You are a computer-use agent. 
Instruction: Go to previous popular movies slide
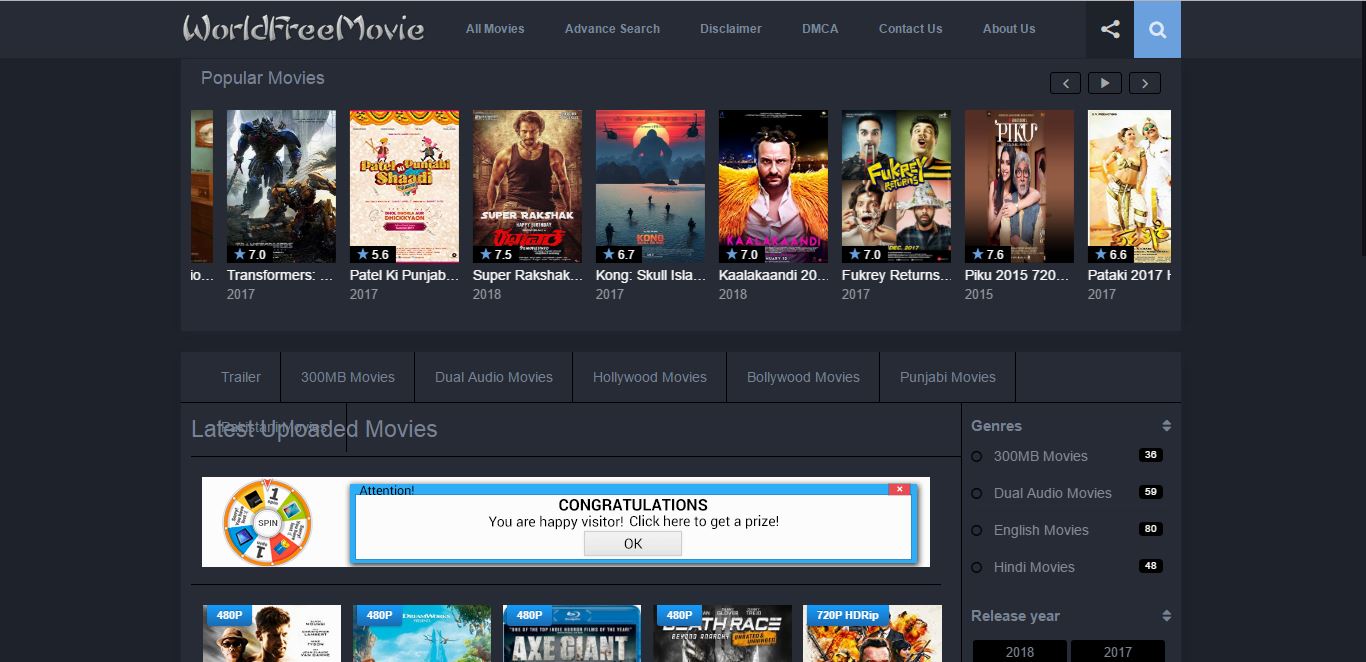1065,83
